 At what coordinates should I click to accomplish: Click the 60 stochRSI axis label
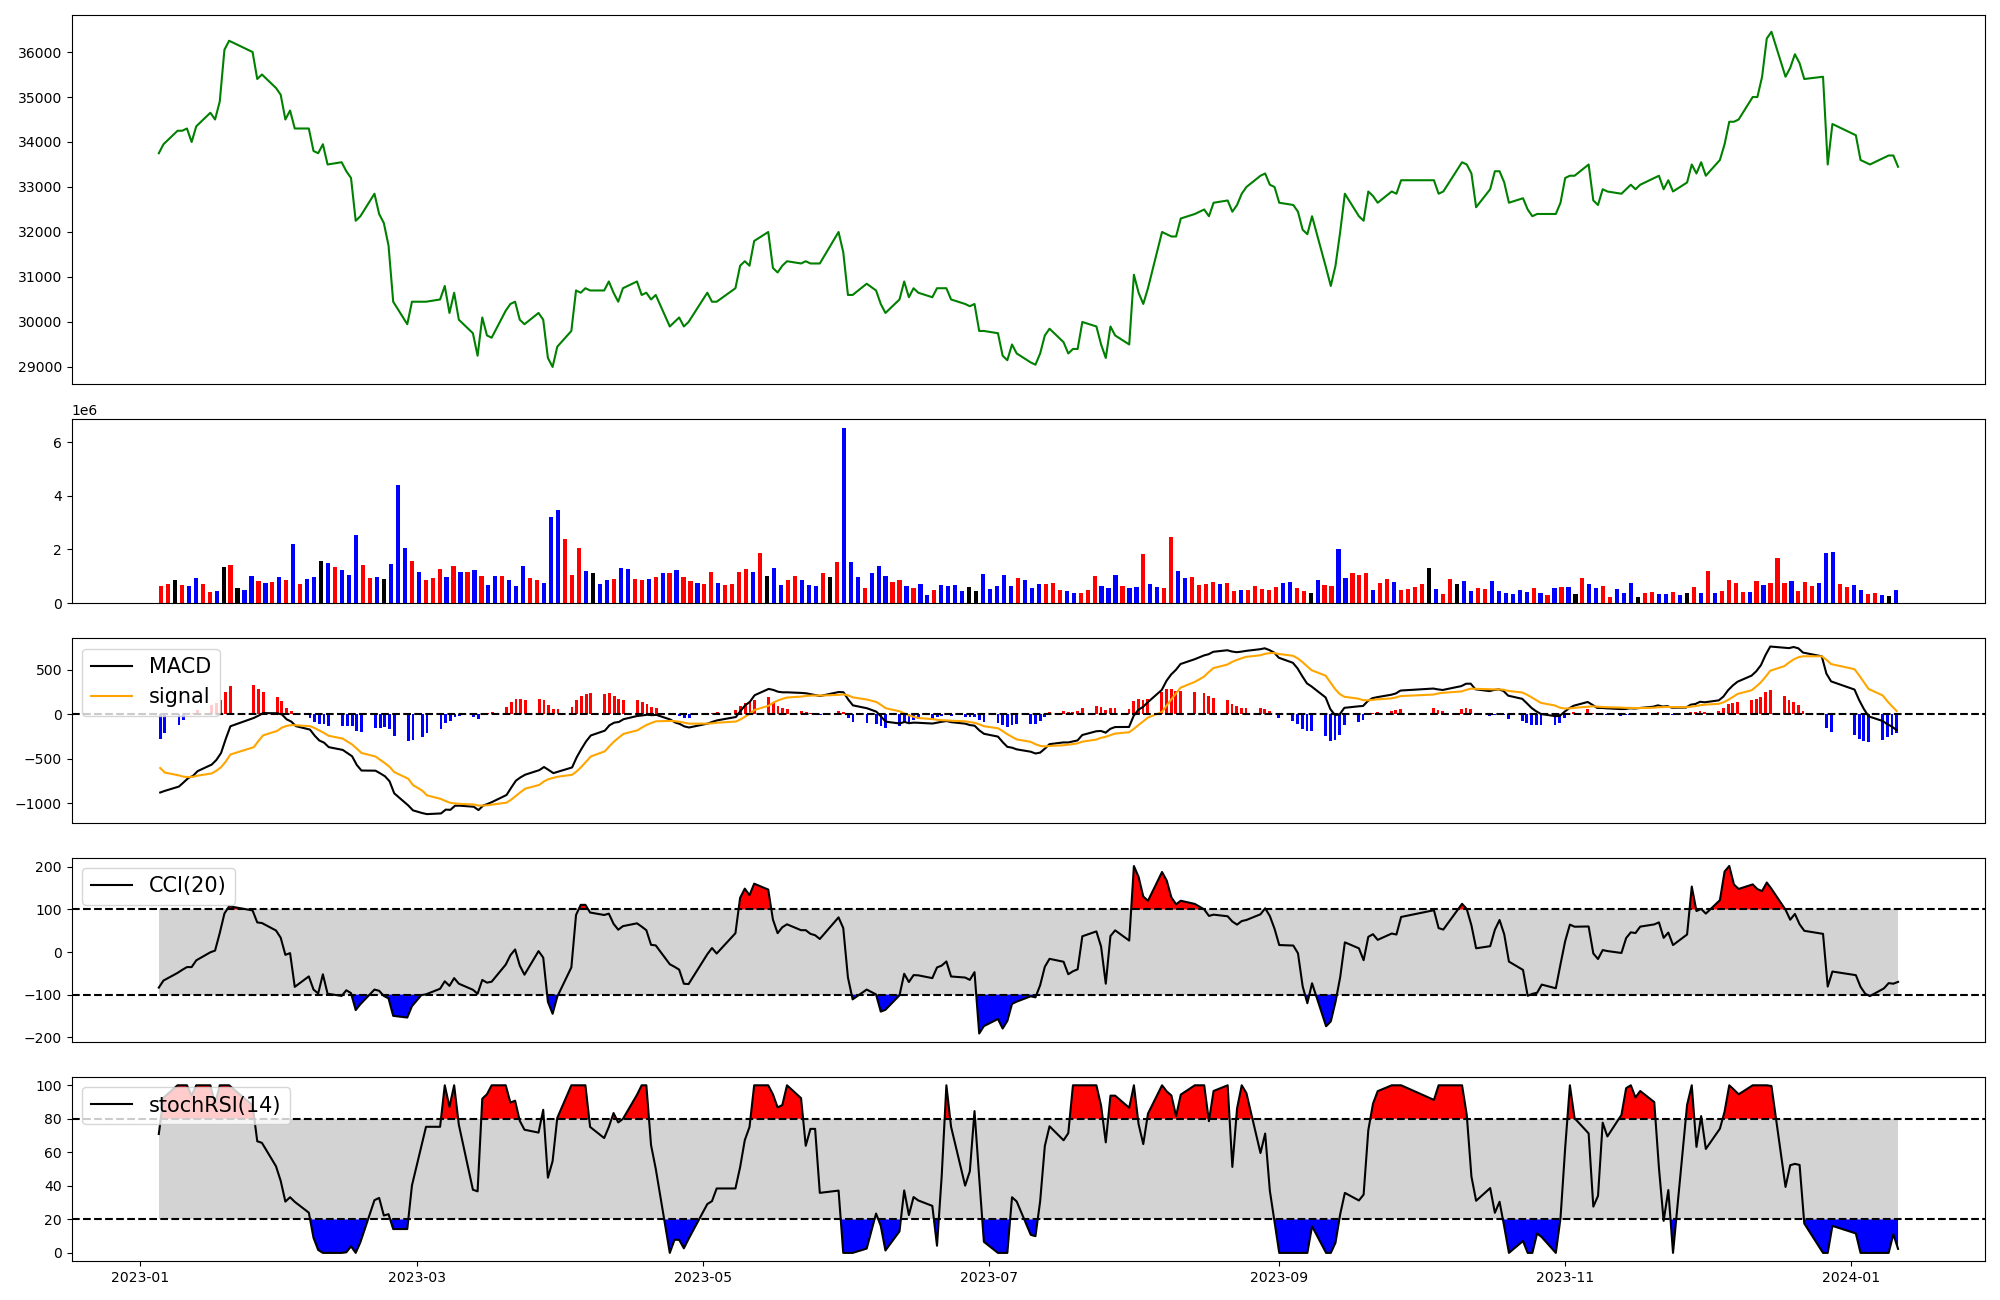coord(53,1153)
